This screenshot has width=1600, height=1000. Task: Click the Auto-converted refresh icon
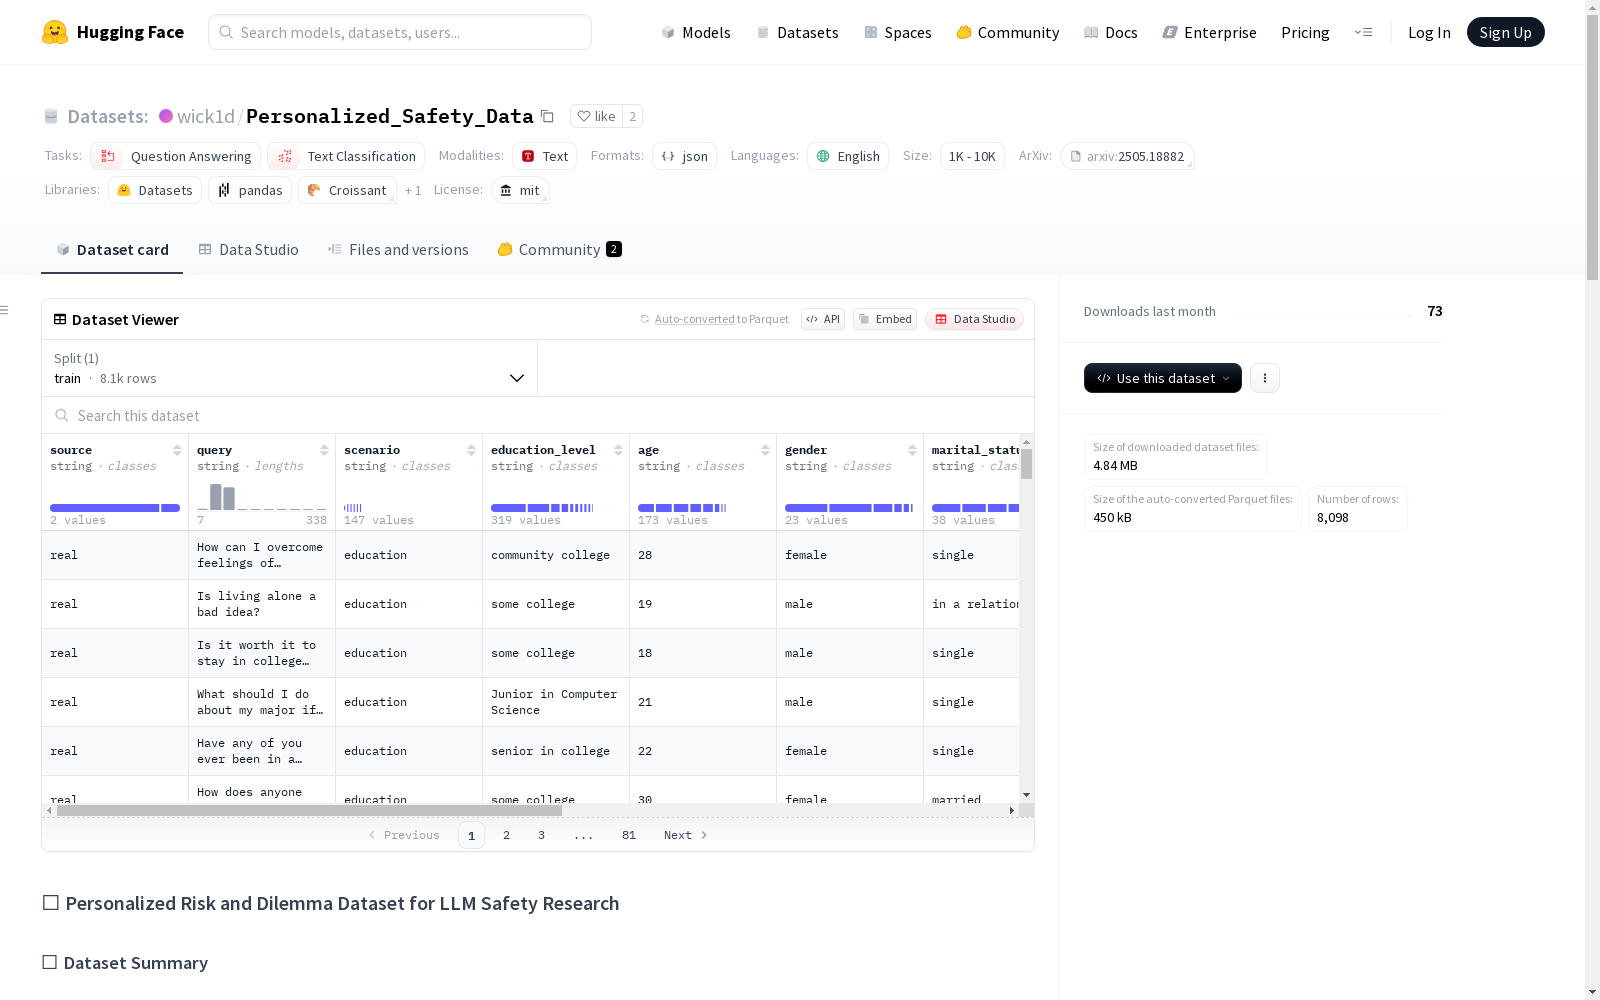(x=645, y=319)
